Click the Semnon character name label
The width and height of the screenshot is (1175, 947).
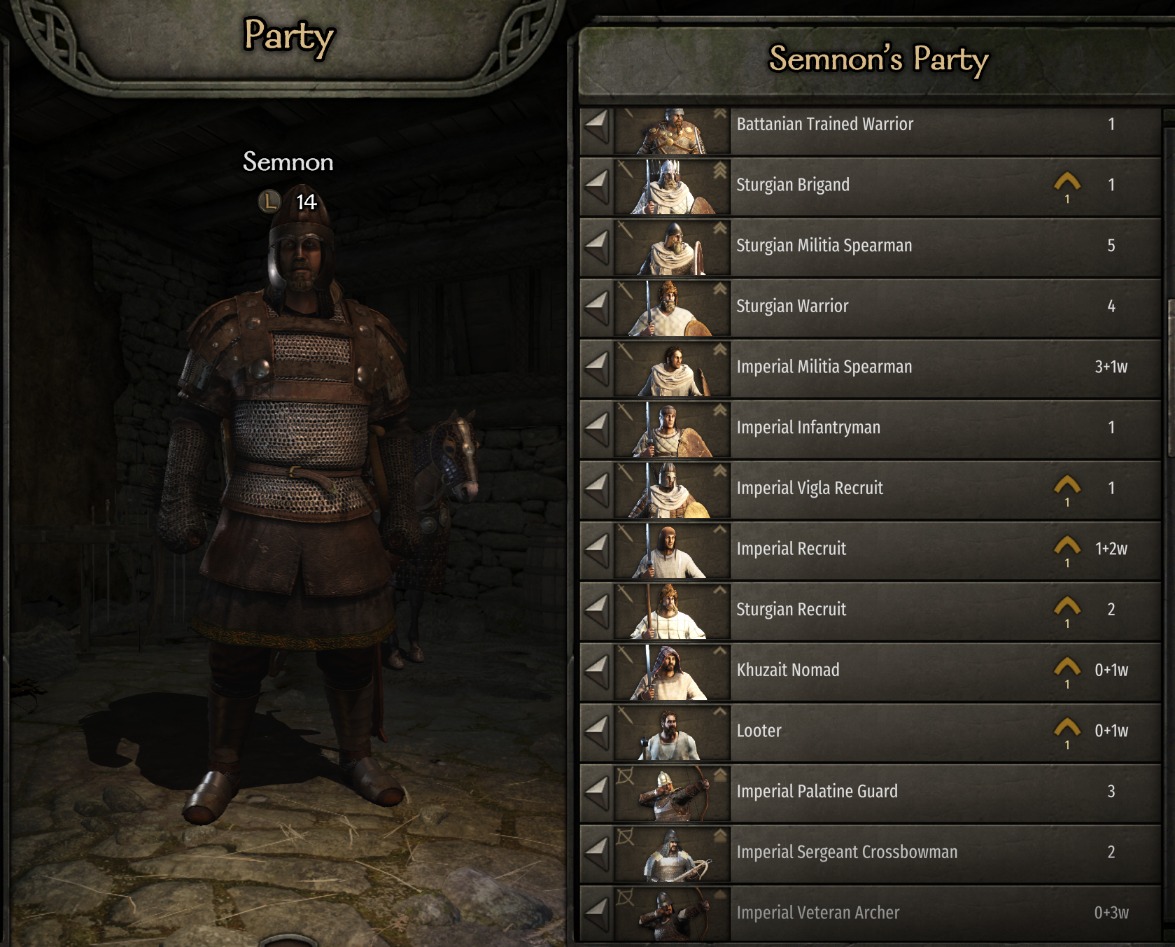(288, 162)
